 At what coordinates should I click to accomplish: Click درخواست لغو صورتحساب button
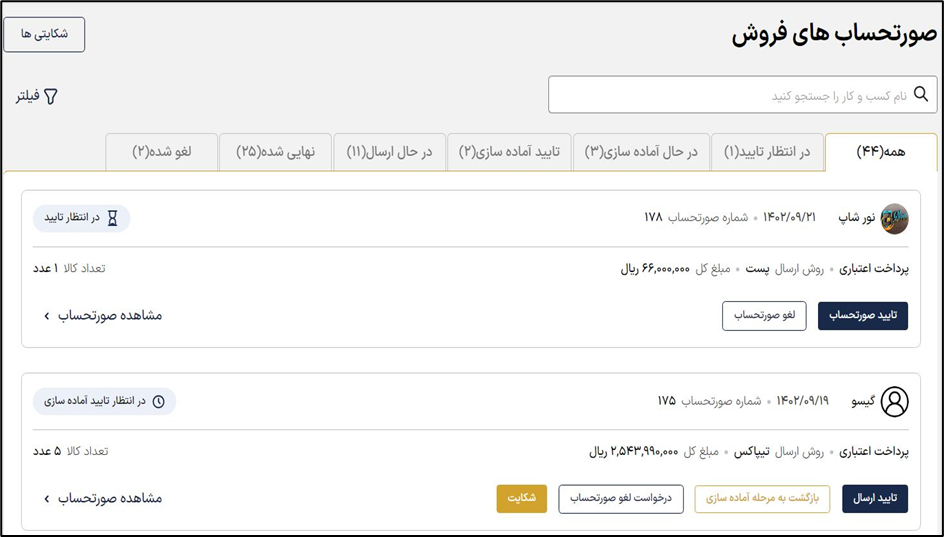(x=621, y=499)
